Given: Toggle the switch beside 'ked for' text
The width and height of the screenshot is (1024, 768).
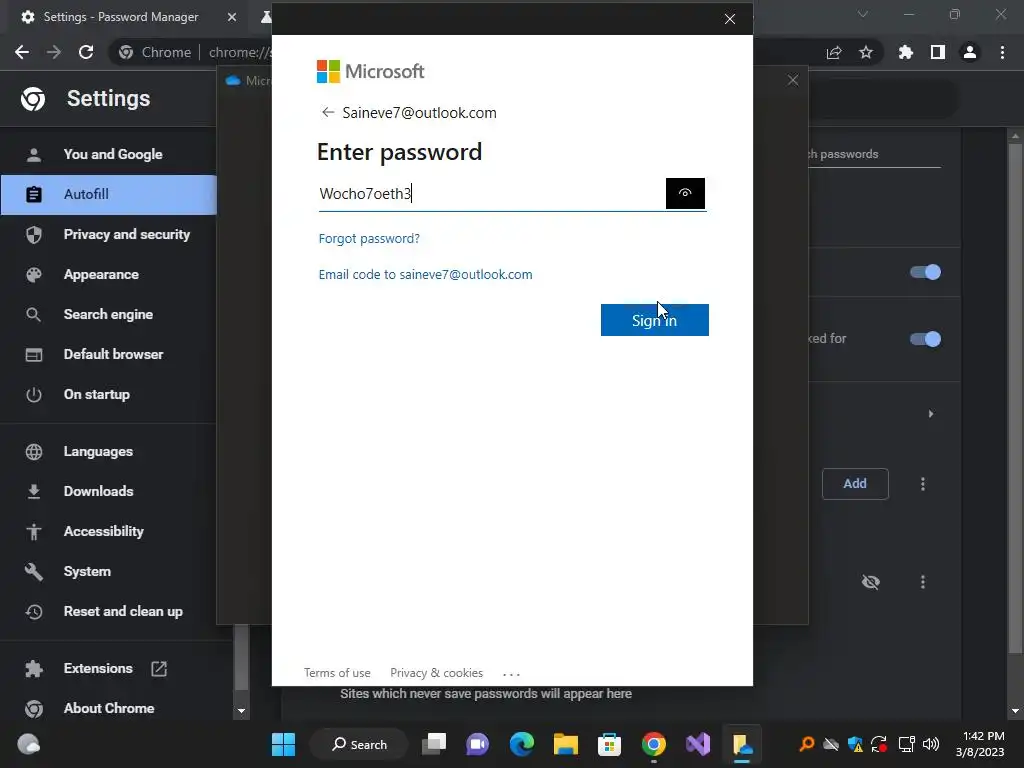Looking at the screenshot, I should (925, 339).
